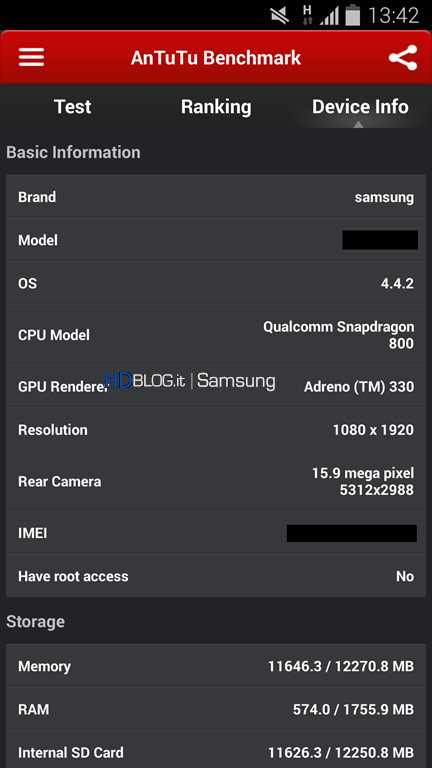
Task: Tap the AnTuTu Benchmark title
Action: tap(216, 58)
